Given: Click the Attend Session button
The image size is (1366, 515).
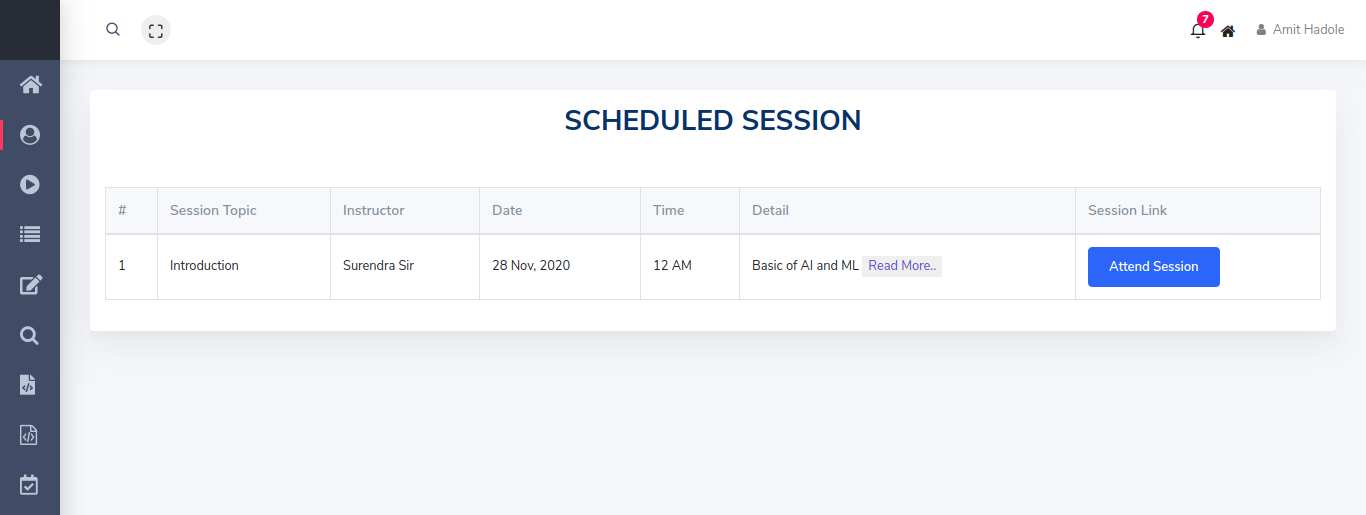Looking at the screenshot, I should pyautogui.click(x=1154, y=267).
